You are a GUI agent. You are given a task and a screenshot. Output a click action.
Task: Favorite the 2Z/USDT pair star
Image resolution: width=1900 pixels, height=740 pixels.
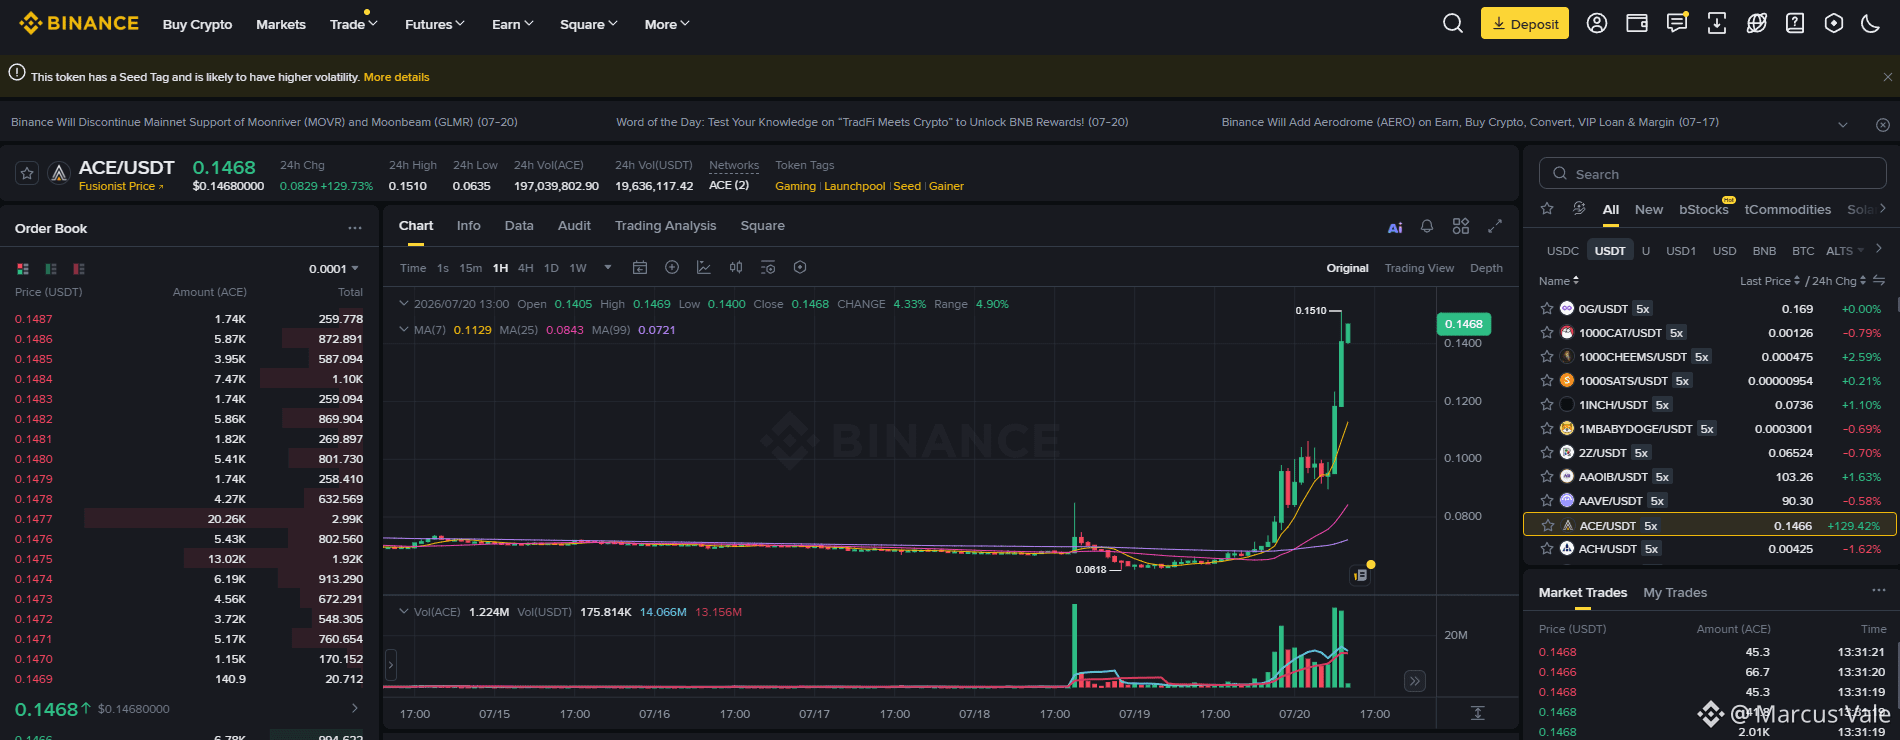tap(1547, 452)
